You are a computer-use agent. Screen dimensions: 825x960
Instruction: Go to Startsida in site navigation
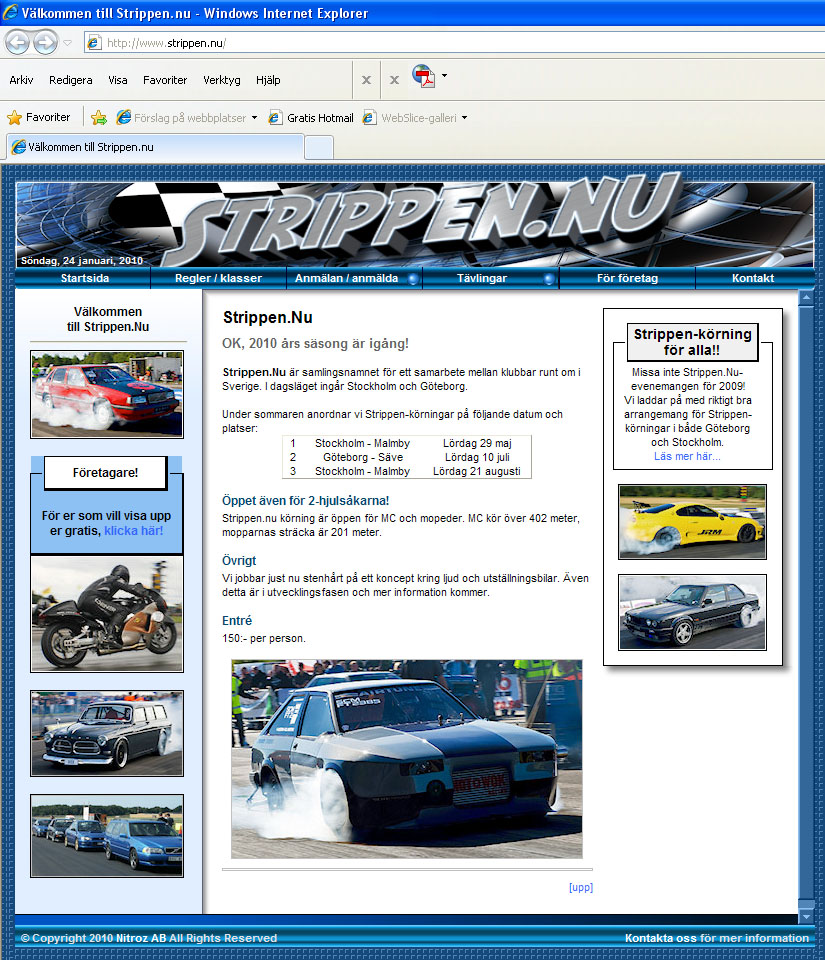coord(84,278)
